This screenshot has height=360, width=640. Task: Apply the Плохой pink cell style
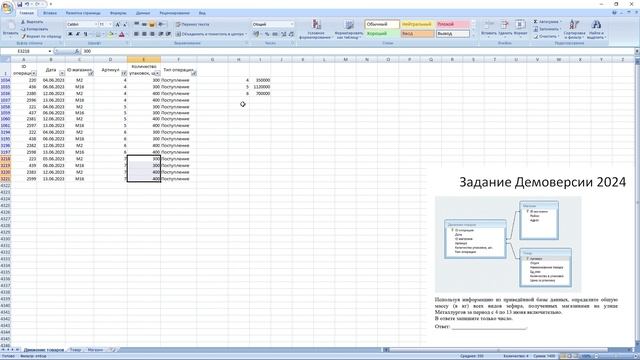click(453, 24)
